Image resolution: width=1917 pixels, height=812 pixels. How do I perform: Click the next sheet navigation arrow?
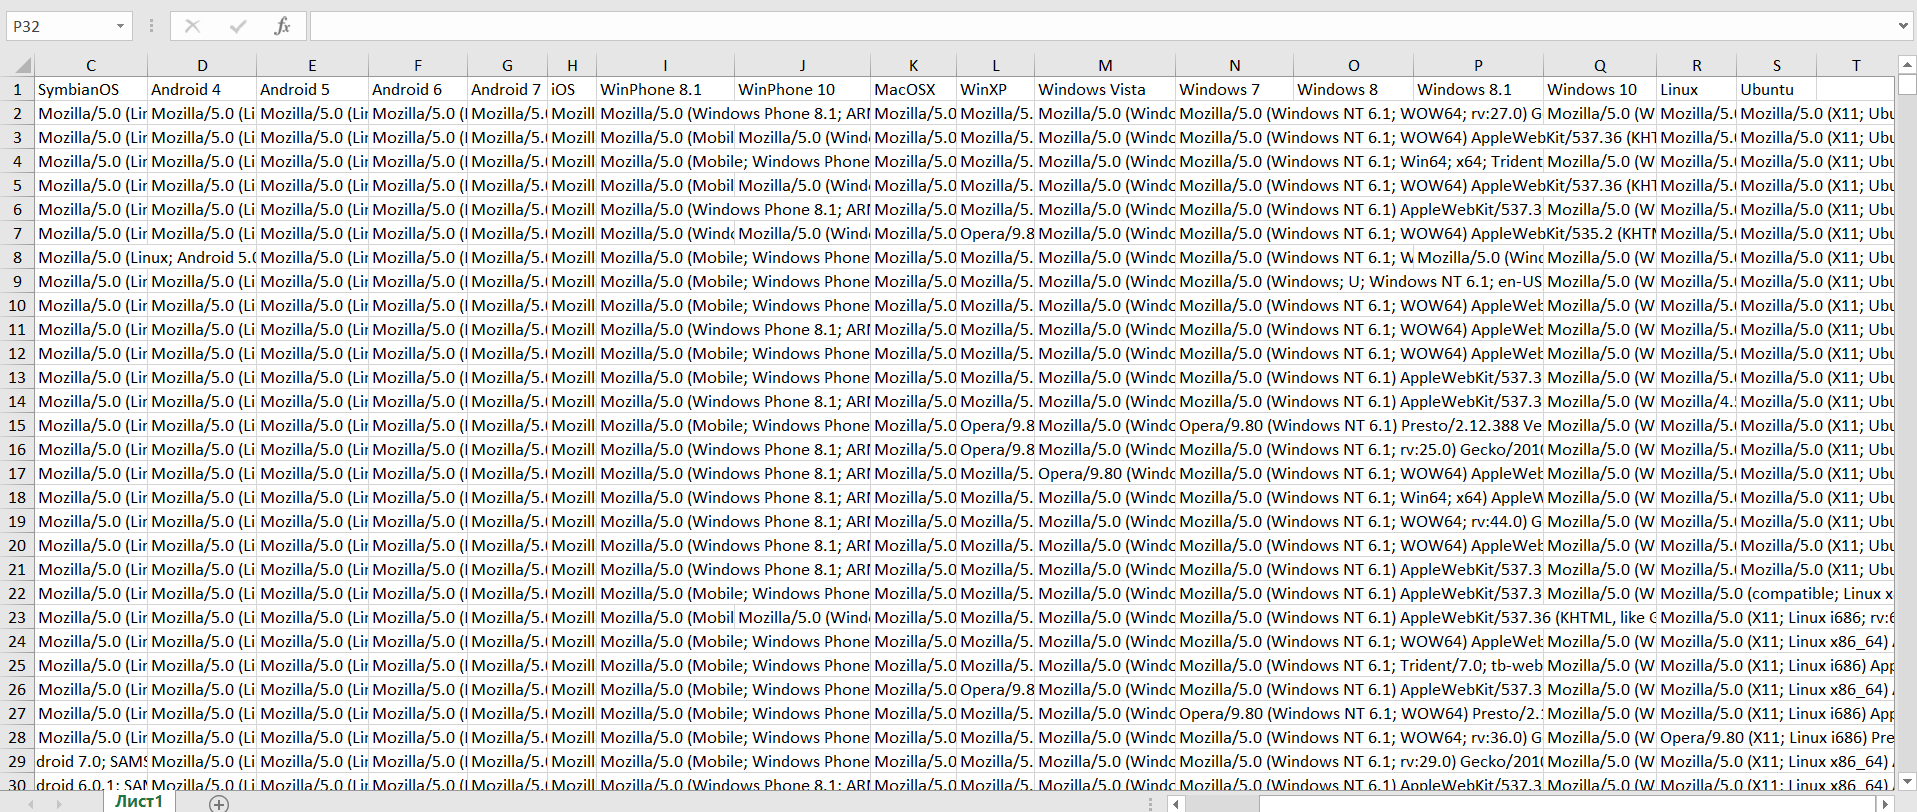click(58, 803)
